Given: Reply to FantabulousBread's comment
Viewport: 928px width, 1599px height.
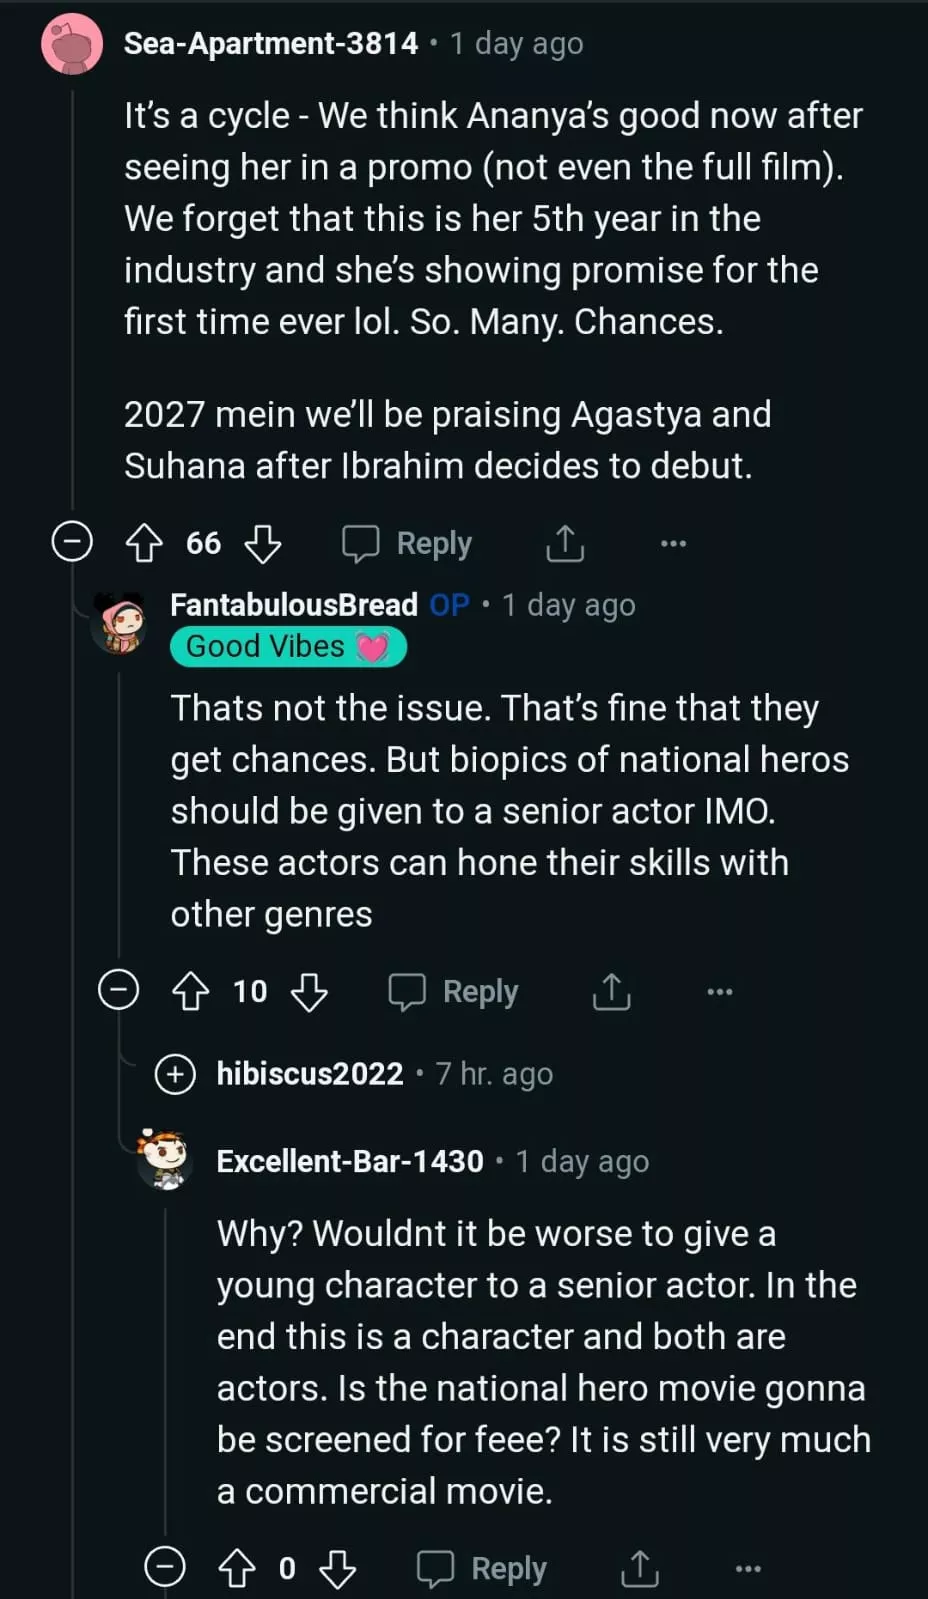Looking at the screenshot, I should [454, 991].
